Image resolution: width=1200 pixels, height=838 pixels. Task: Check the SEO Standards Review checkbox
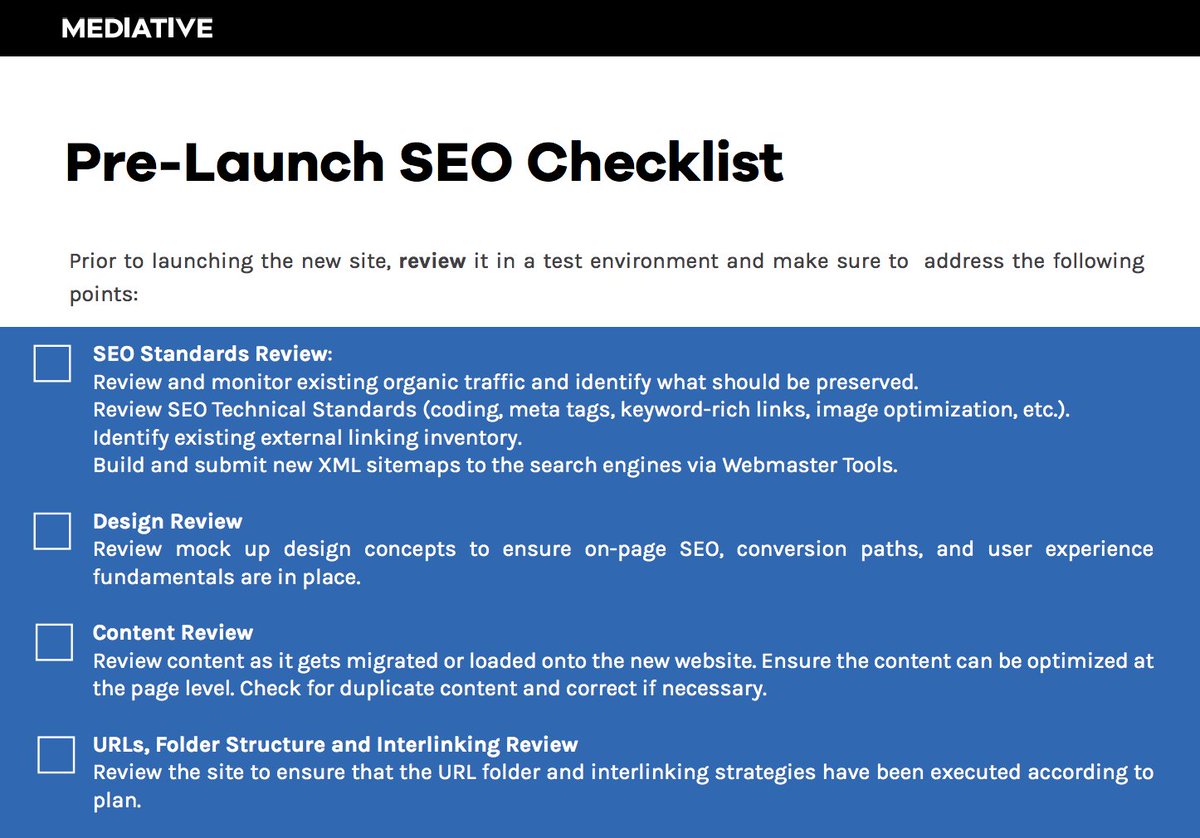point(52,363)
